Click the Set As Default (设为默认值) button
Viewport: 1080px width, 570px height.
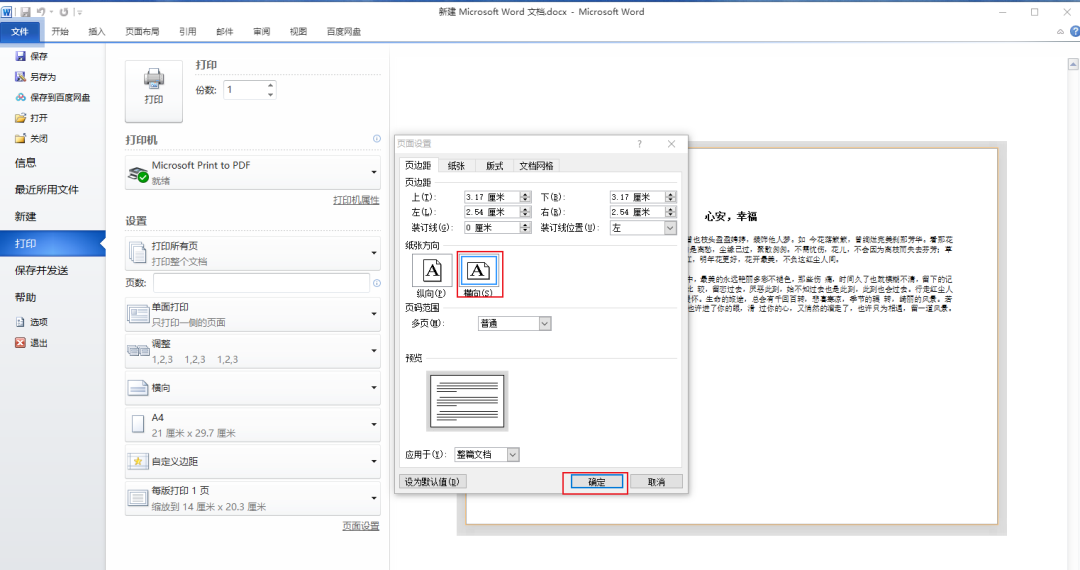pos(432,481)
